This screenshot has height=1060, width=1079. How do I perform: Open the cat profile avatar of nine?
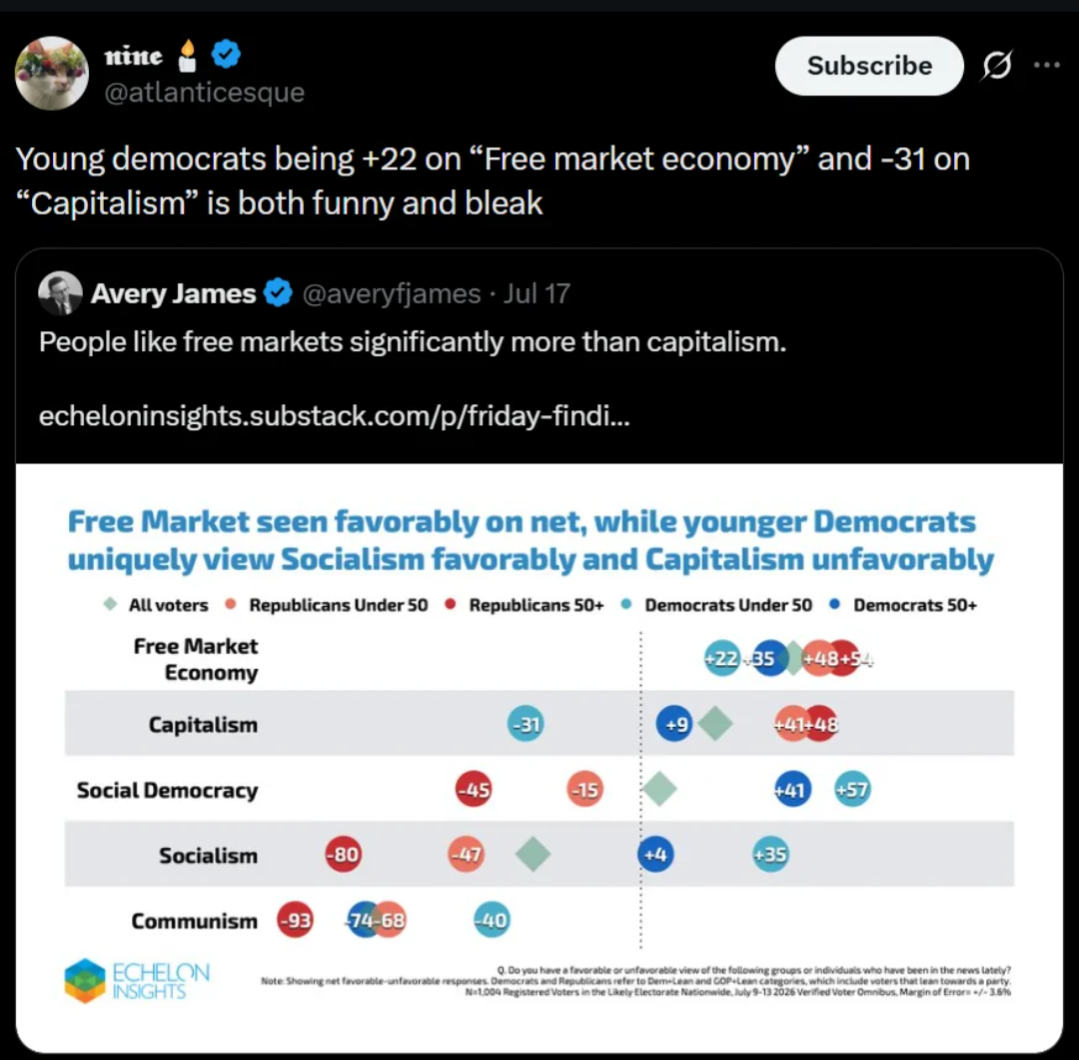point(52,74)
